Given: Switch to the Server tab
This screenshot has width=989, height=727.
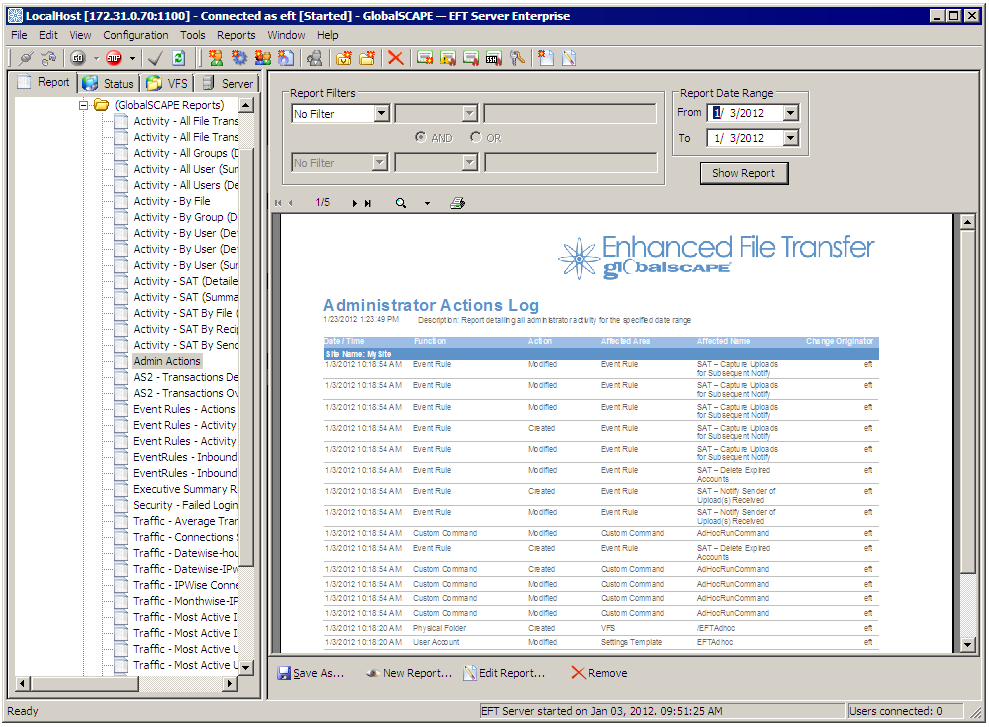Looking at the screenshot, I should (228, 83).
